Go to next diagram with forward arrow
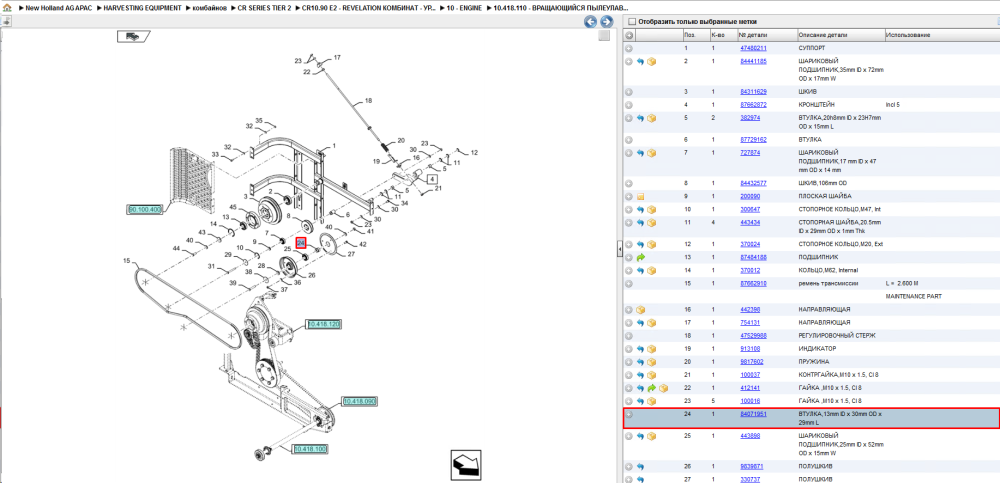Image resolution: width=1000 pixels, height=483 pixels. (607, 22)
